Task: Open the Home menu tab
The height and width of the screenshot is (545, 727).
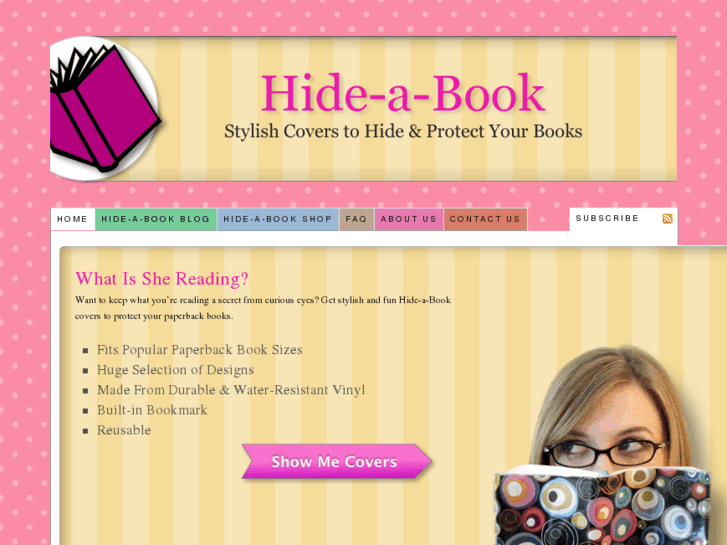Action: click(x=72, y=219)
